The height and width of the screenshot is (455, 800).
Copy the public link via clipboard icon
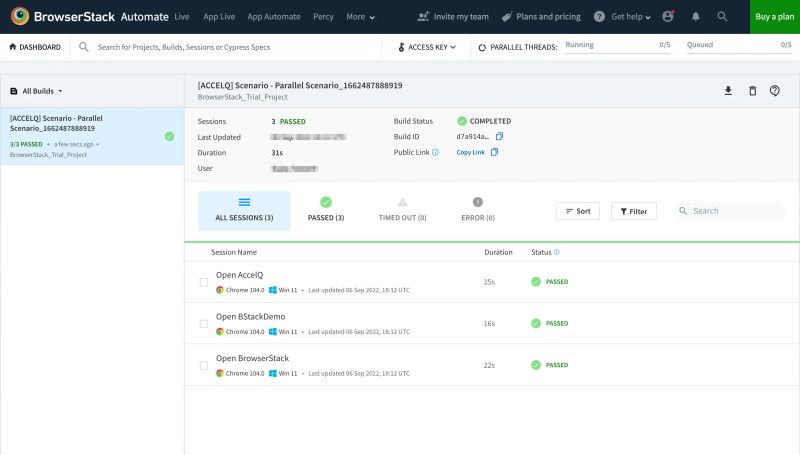[x=494, y=152]
